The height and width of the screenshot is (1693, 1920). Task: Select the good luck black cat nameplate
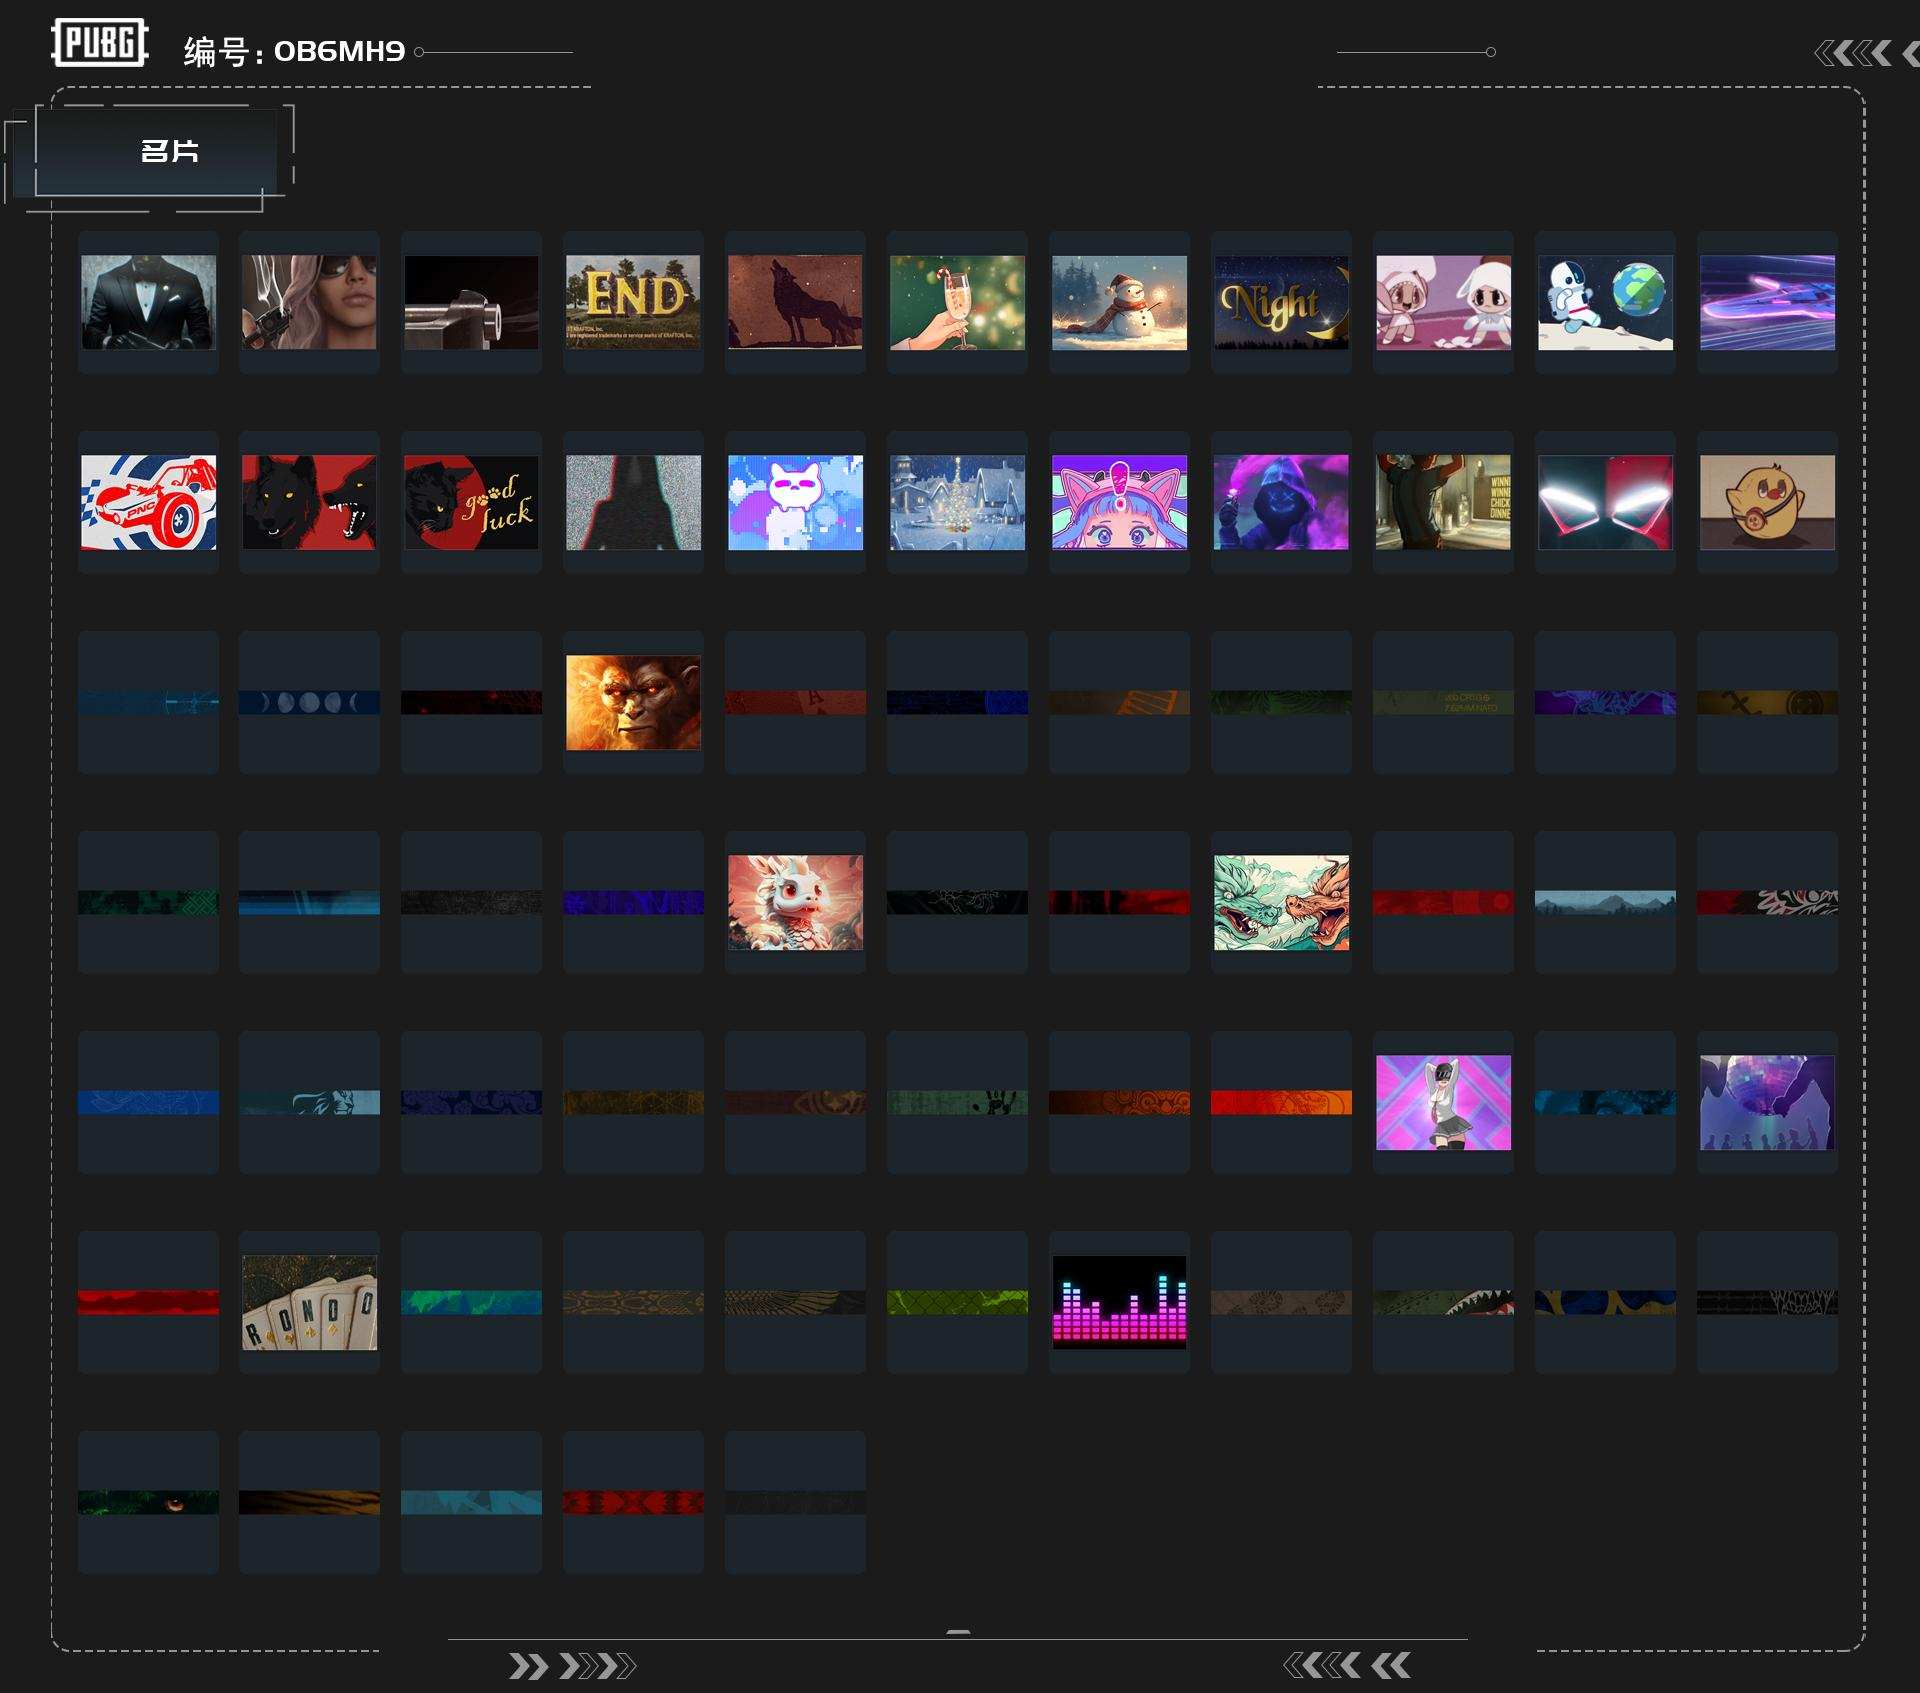[x=471, y=502]
